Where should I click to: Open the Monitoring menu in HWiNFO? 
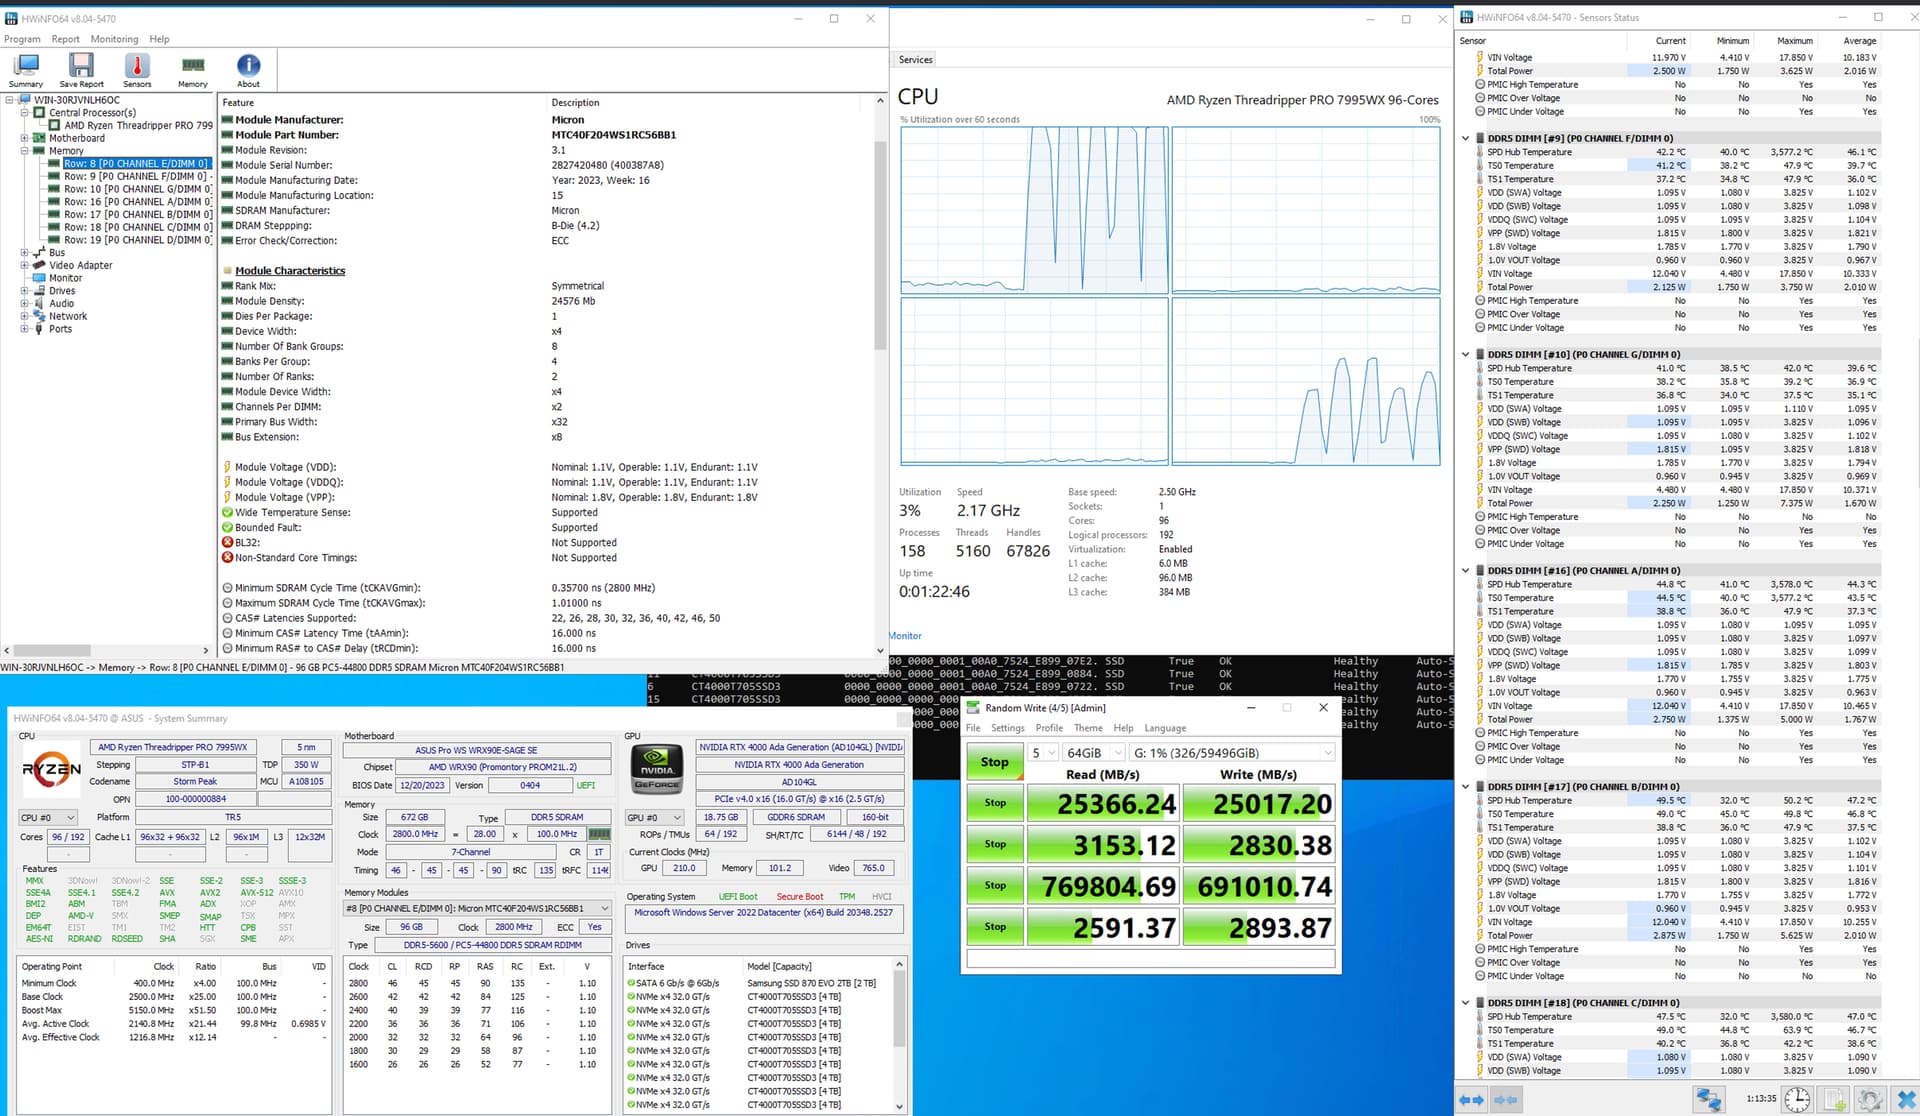[114, 39]
